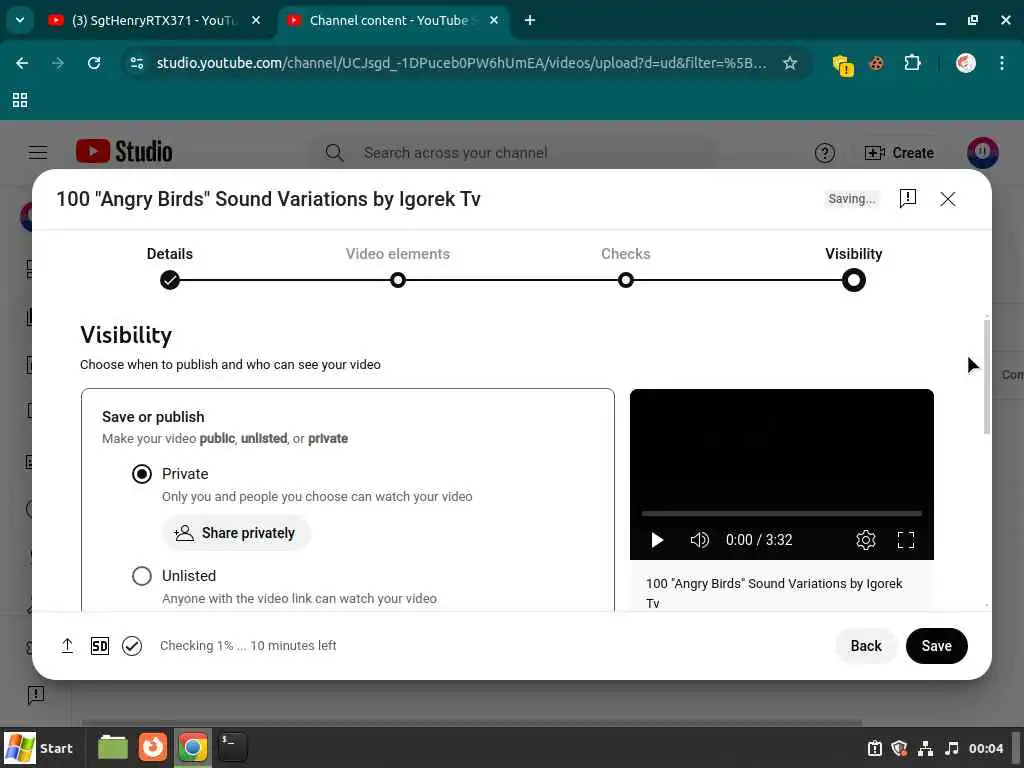The image size is (1024, 768).
Task: Enter fullscreen in the video preview
Action: point(906,540)
